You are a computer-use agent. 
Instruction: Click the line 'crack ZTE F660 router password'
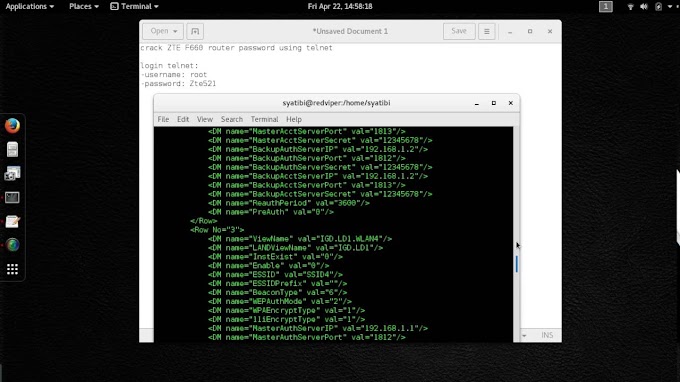click(x=236, y=48)
